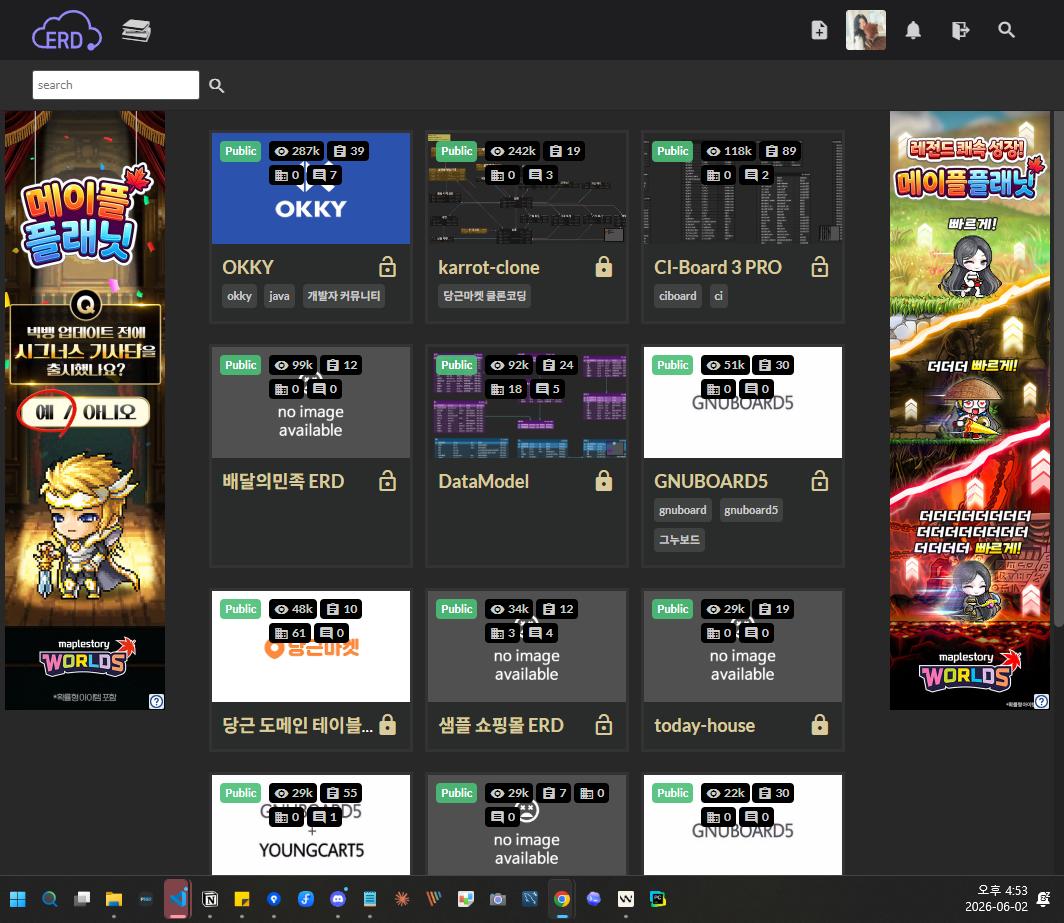Image resolution: width=1064 pixels, height=923 pixels.
Task: Click lock icon on today-house card
Action: pyautogui.click(x=819, y=725)
